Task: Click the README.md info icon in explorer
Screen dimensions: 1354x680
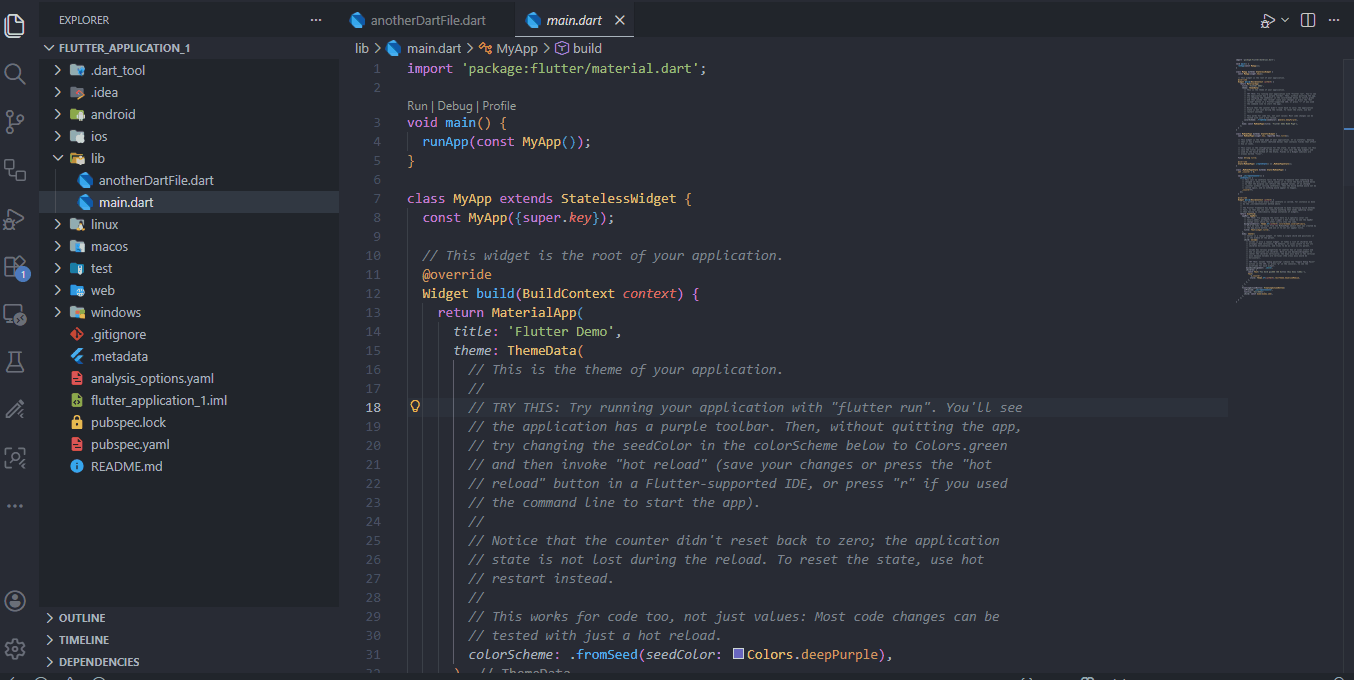Action: coord(77,466)
